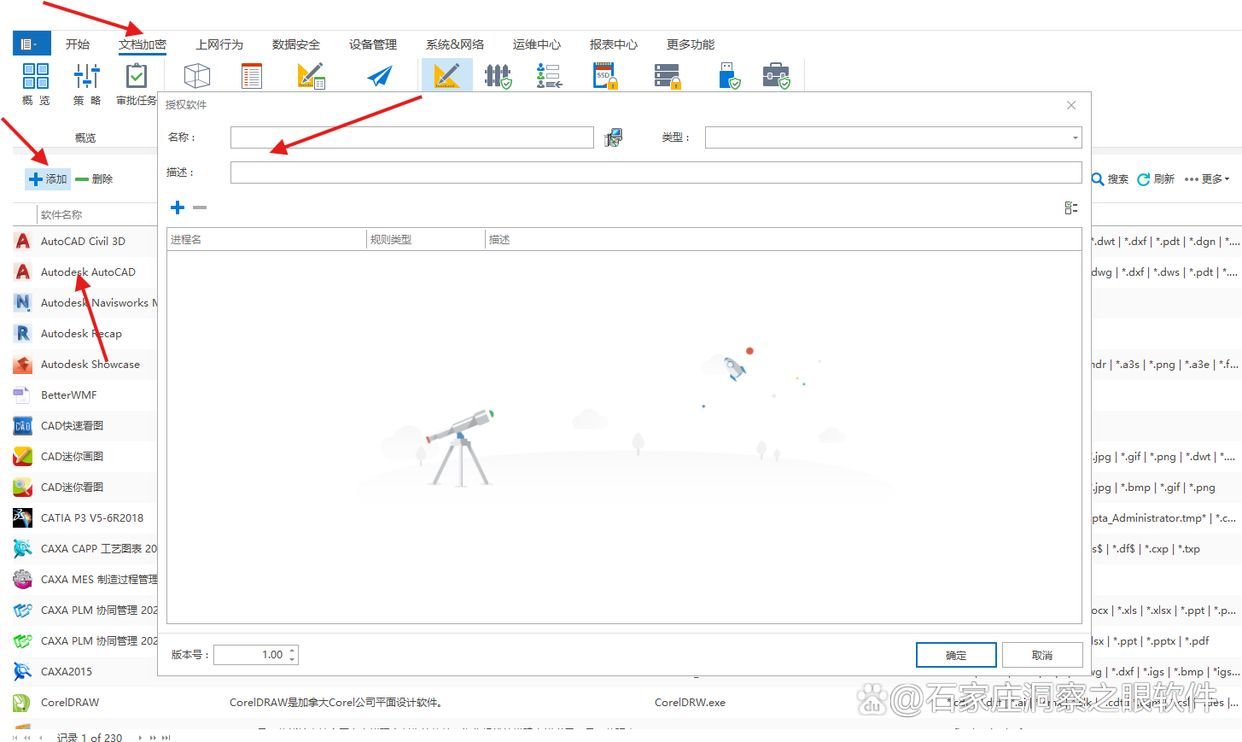Open the 更多 dropdown

[1207, 179]
